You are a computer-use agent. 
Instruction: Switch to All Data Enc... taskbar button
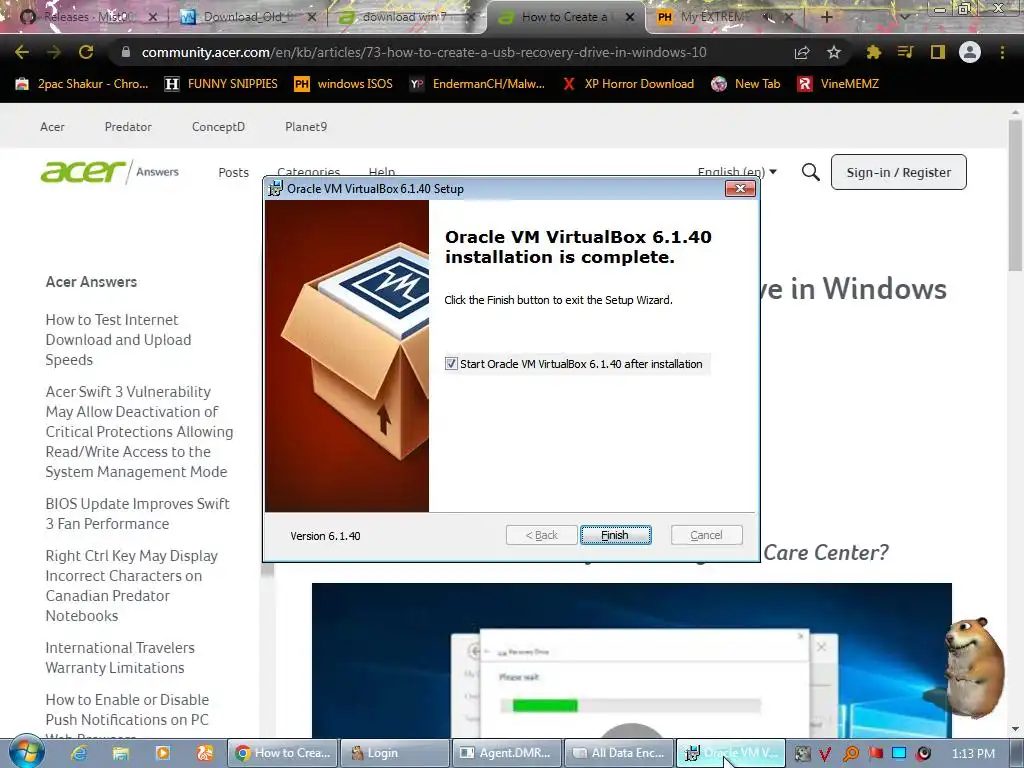(619, 753)
